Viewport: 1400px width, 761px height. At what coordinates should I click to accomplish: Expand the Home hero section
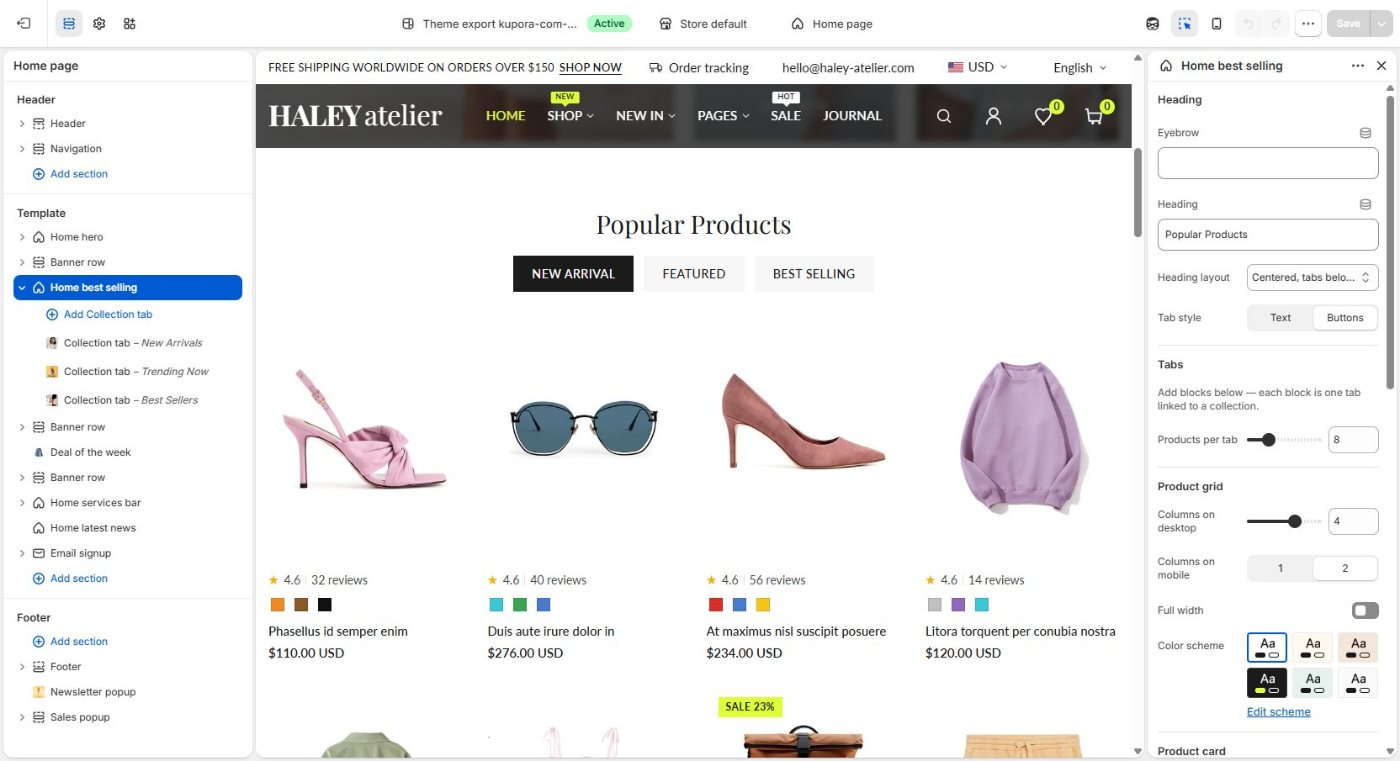click(x=22, y=237)
